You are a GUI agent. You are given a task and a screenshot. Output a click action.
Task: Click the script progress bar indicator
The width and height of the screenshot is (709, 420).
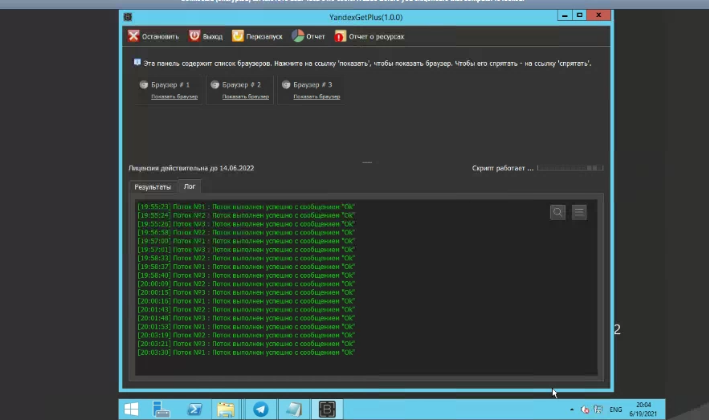pos(570,168)
